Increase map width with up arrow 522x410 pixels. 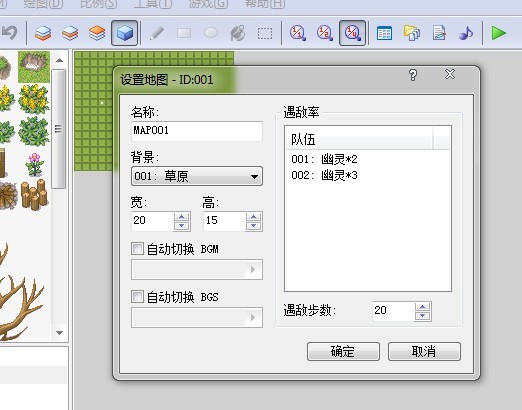(x=182, y=217)
